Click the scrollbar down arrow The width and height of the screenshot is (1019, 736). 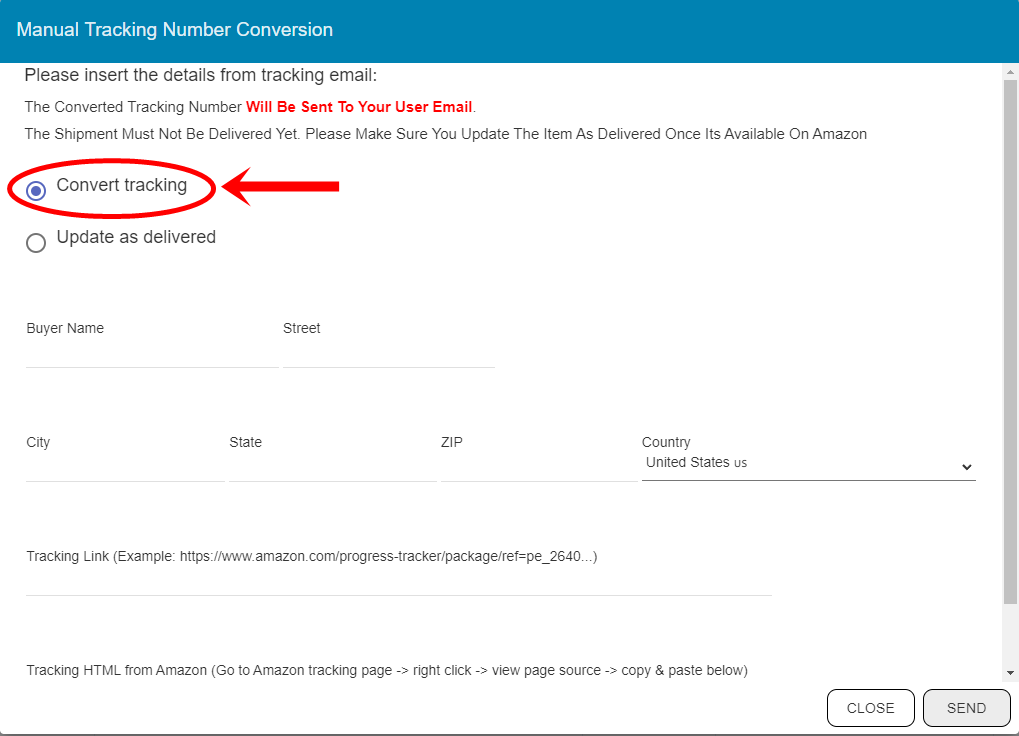[x=1010, y=673]
